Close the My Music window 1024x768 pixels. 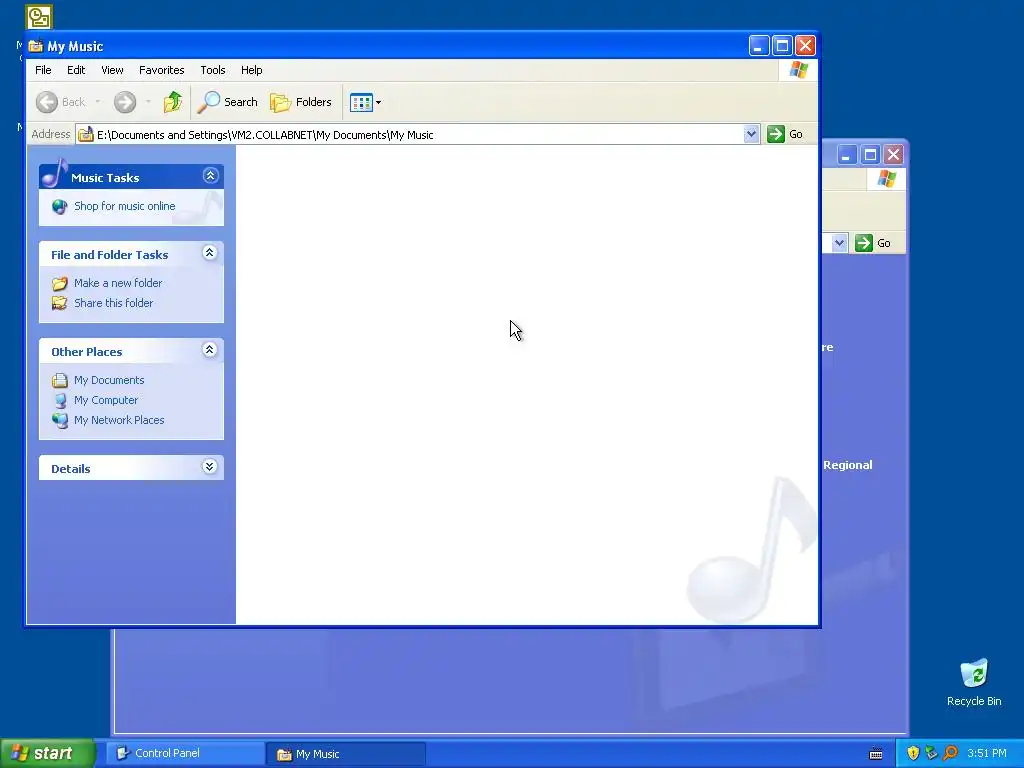pos(805,46)
